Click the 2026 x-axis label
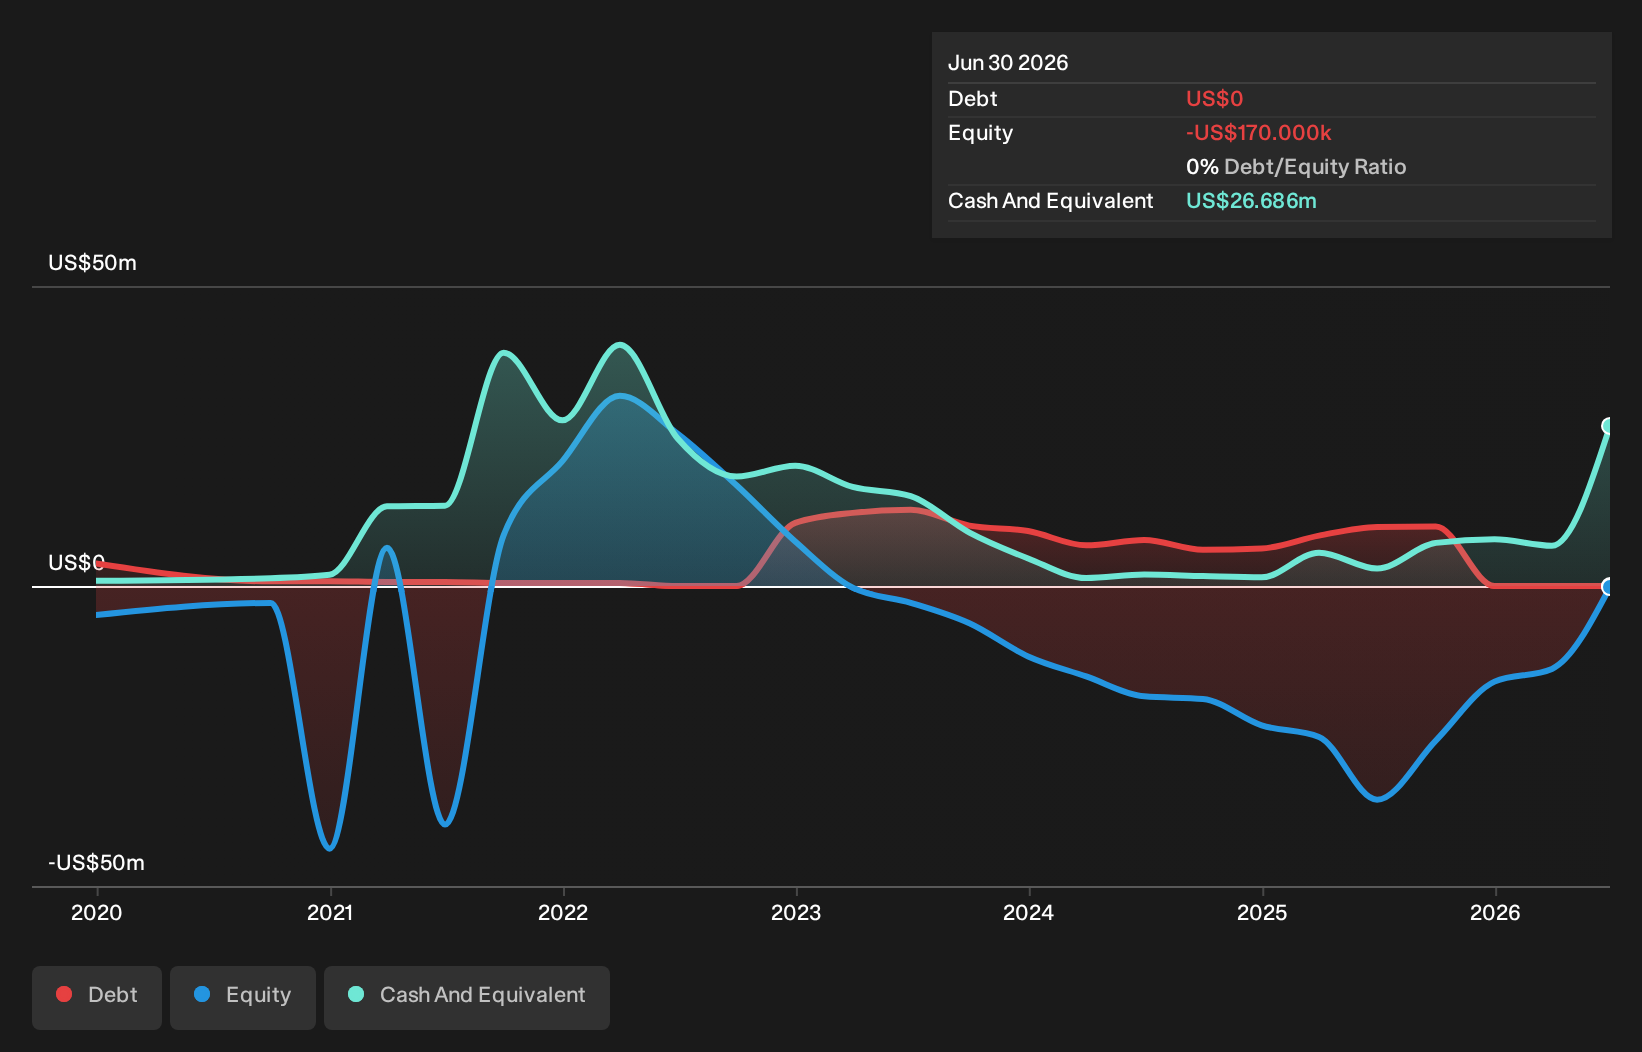 (x=1495, y=912)
